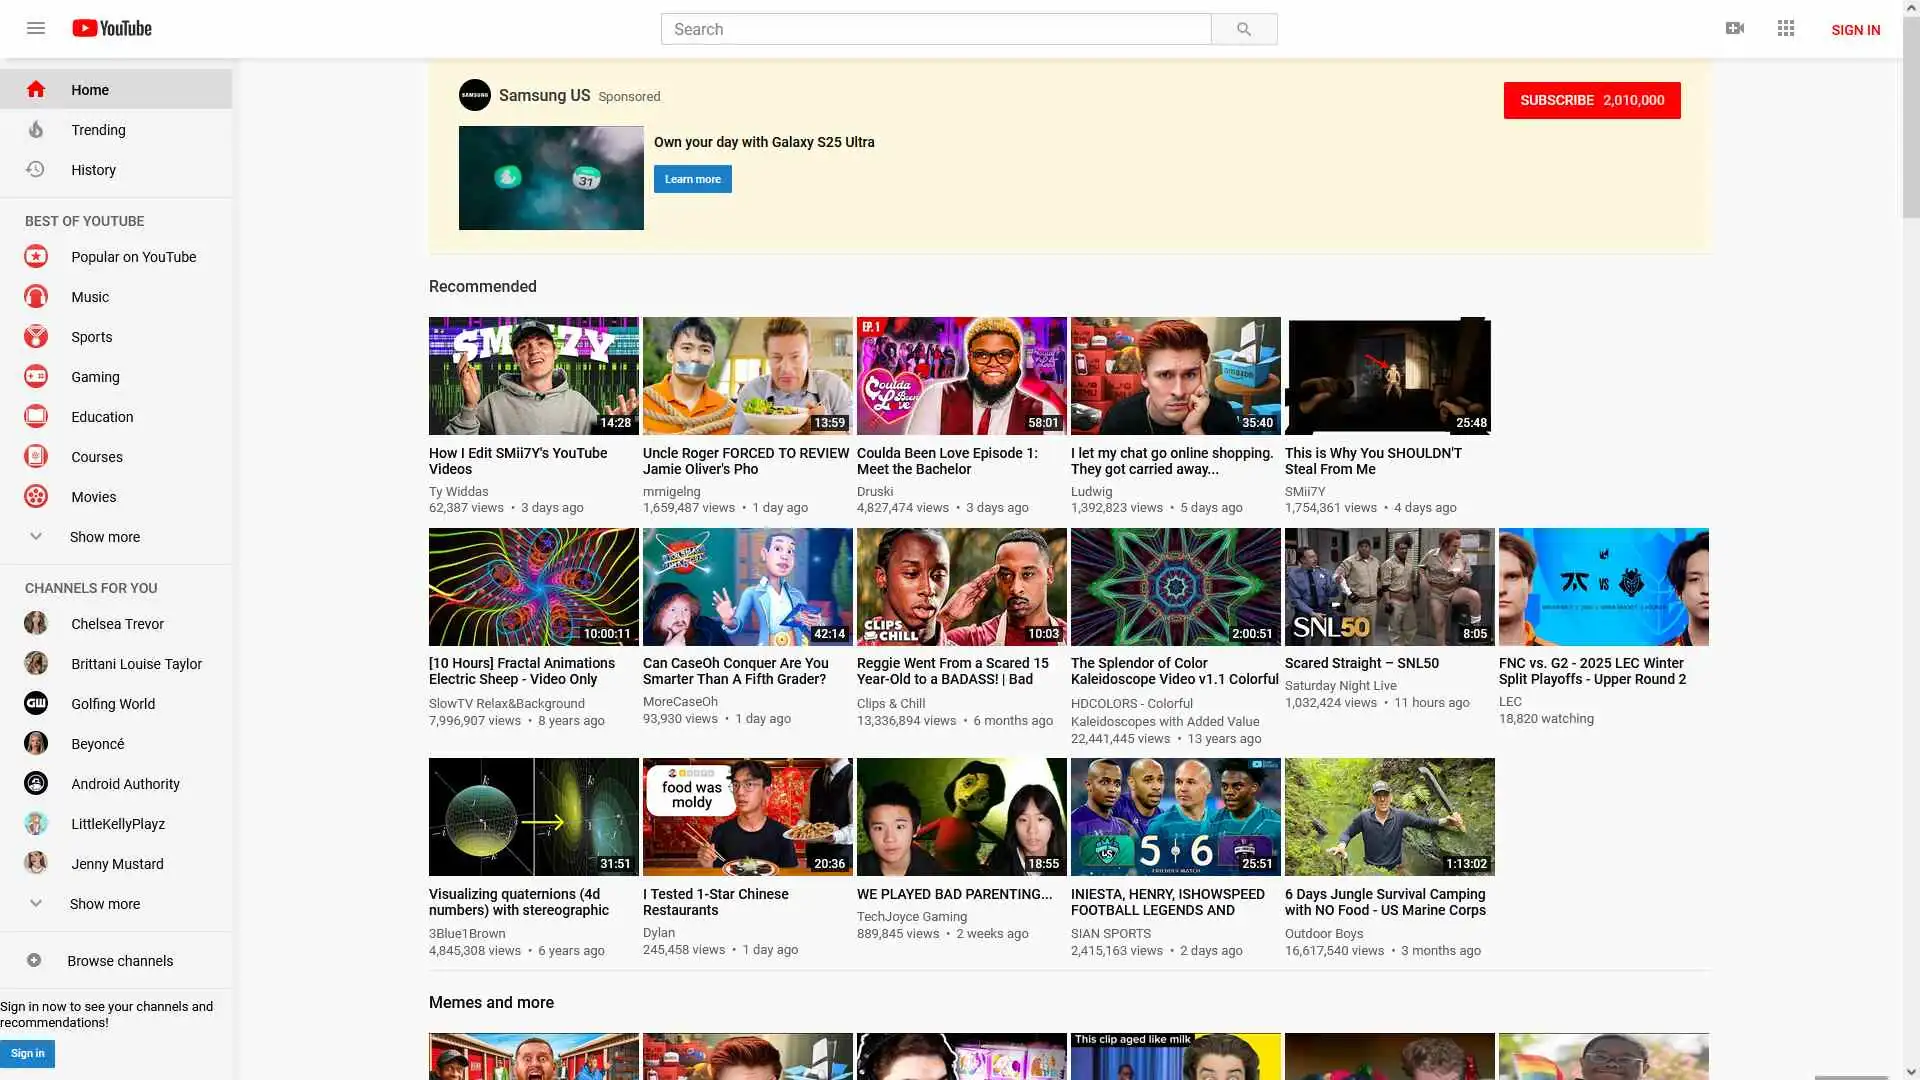Screen dimensions: 1920x1080
Task: Expand Show more under Best of YouTube
Action: coord(104,537)
